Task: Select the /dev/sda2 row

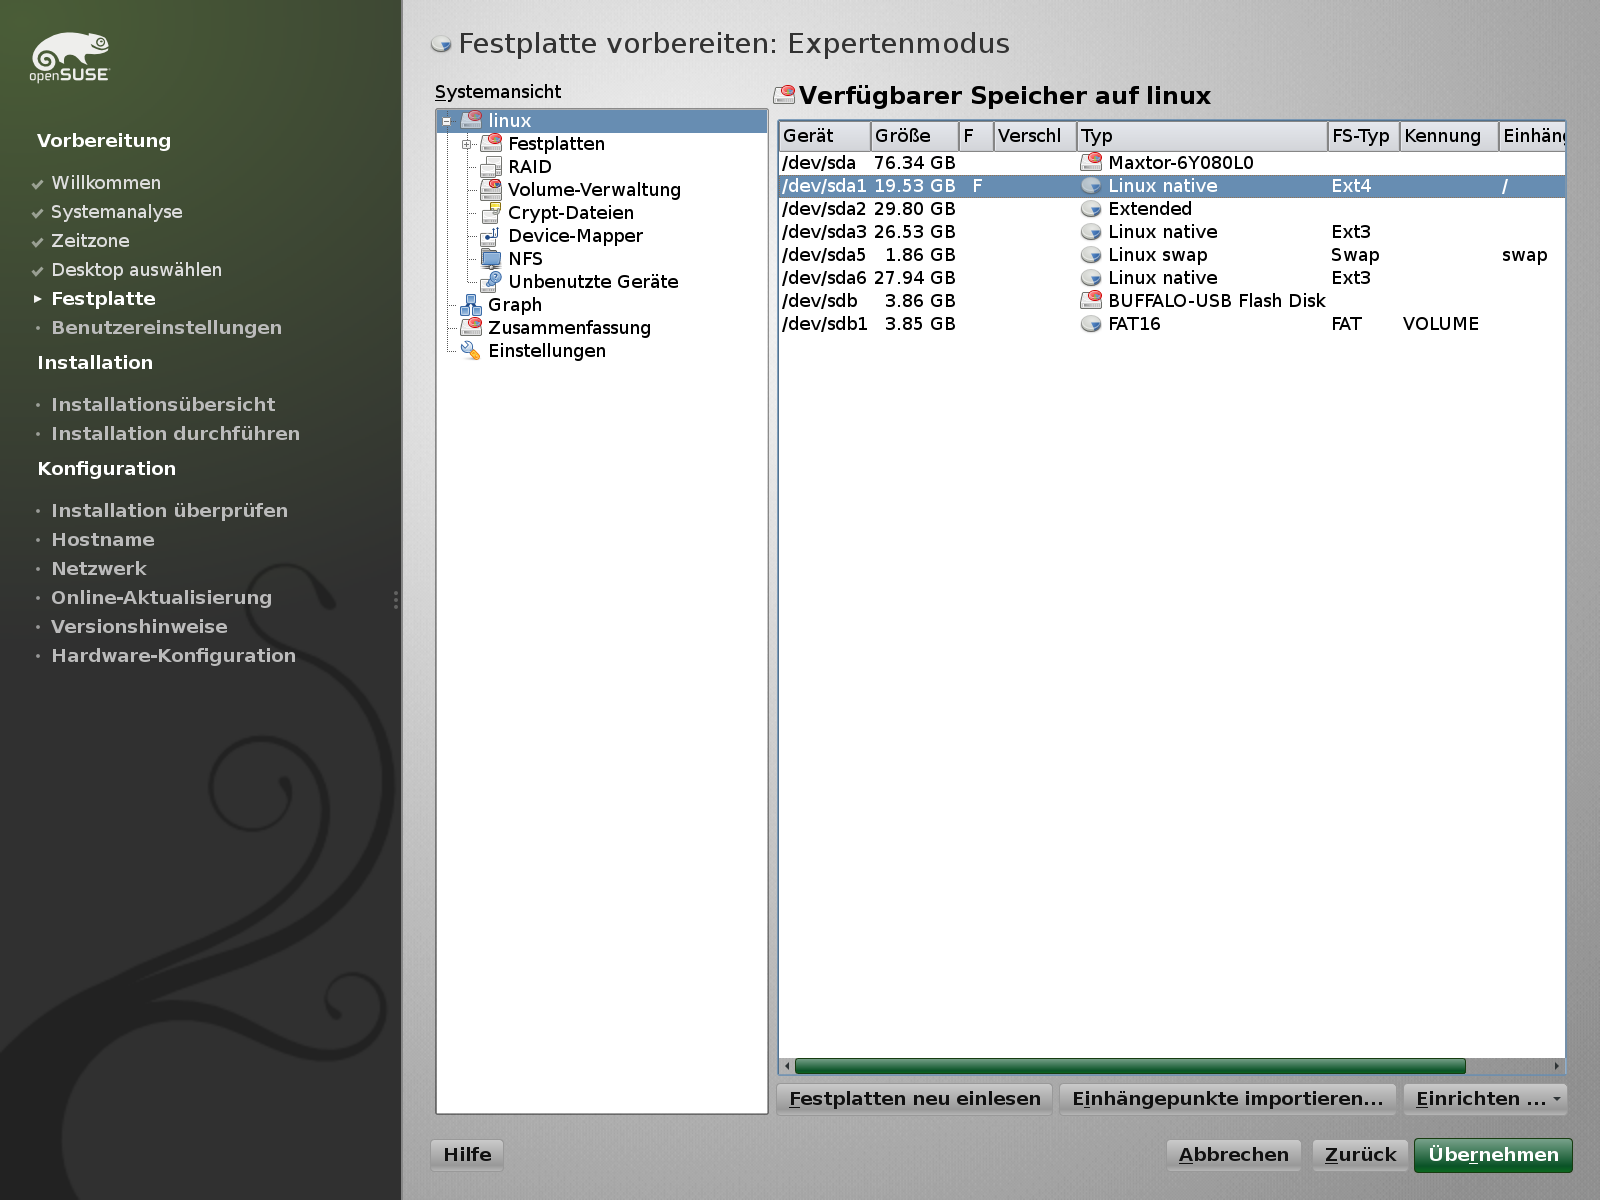Action: [1172, 208]
